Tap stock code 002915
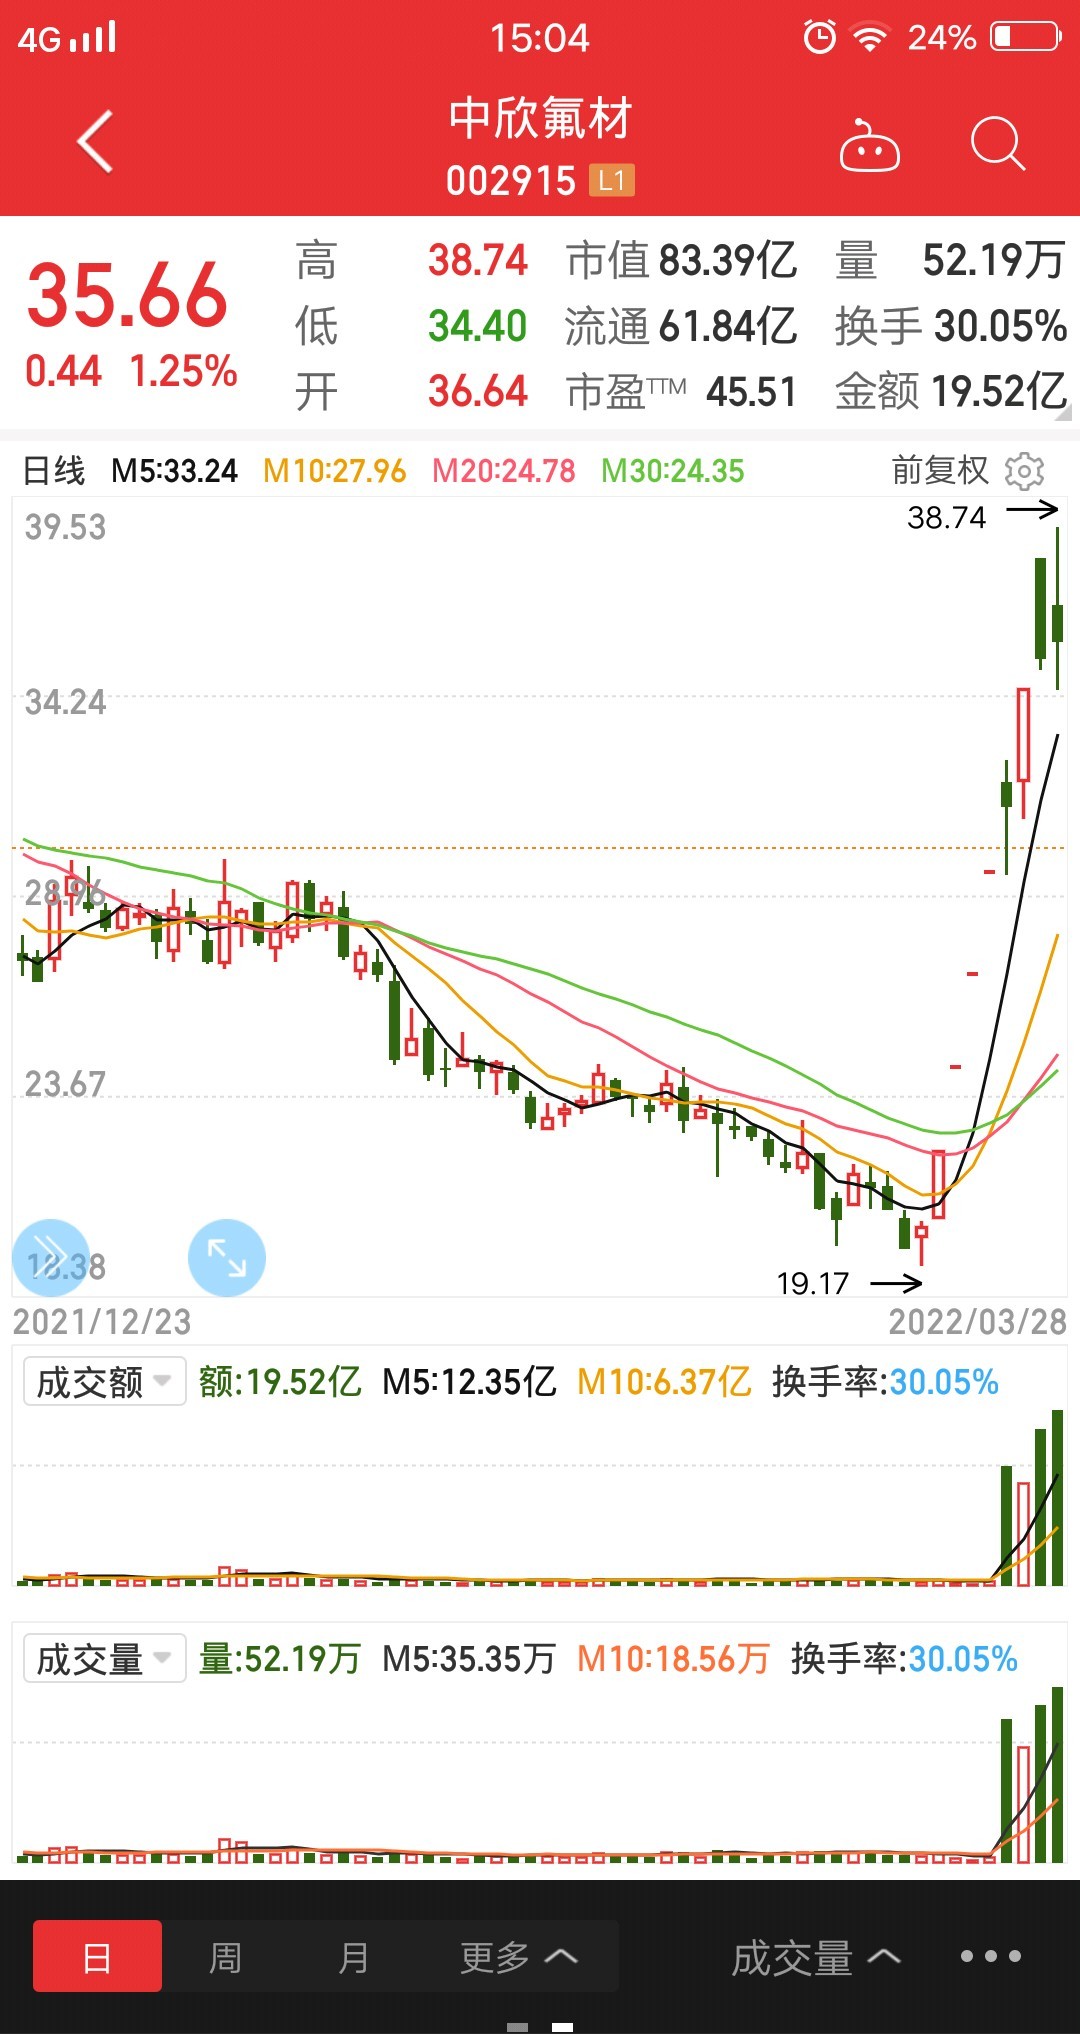This screenshot has height=2034, width=1080. [x=511, y=181]
